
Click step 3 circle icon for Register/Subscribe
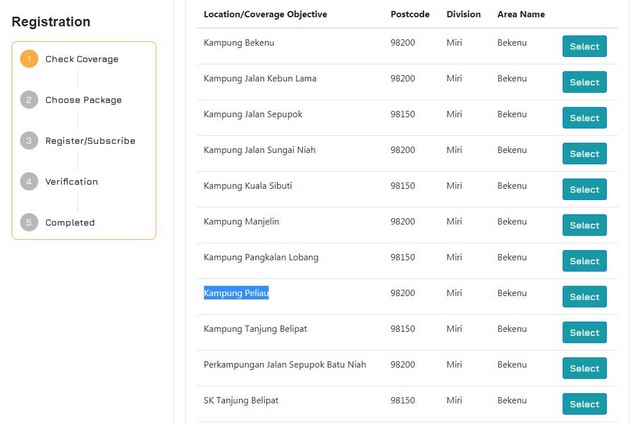coord(29,141)
